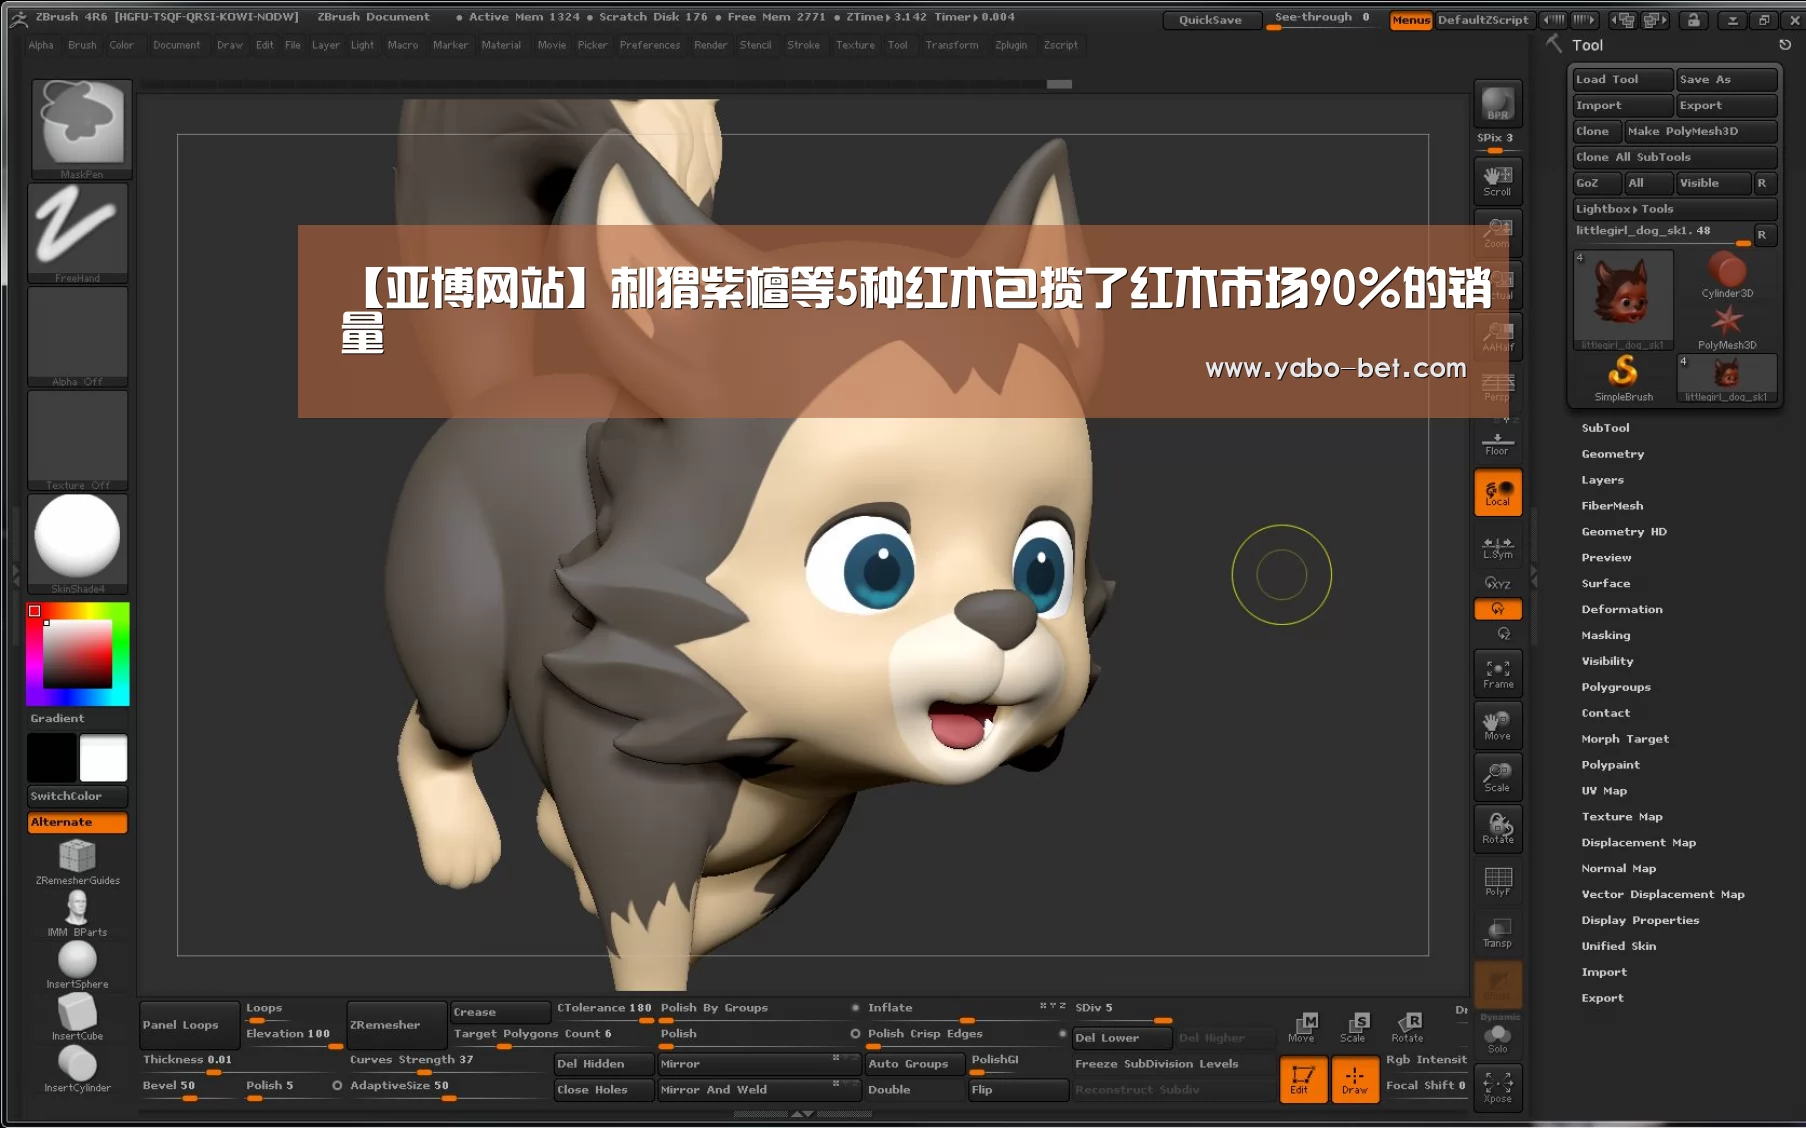Select the white main color swatch
Screen dimensions: 1806x1128
[x=103, y=757]
